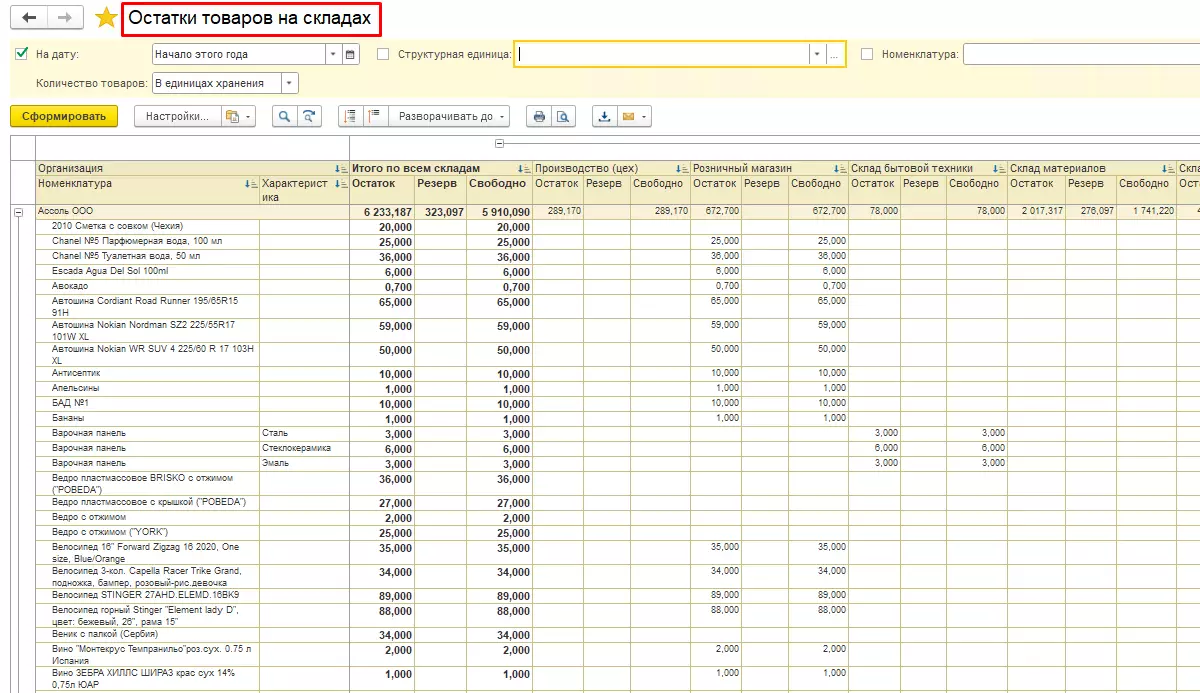Expand the "В единицах хранения" dropdown
The width and height of the screenshot is (1200, 693).
289,83
